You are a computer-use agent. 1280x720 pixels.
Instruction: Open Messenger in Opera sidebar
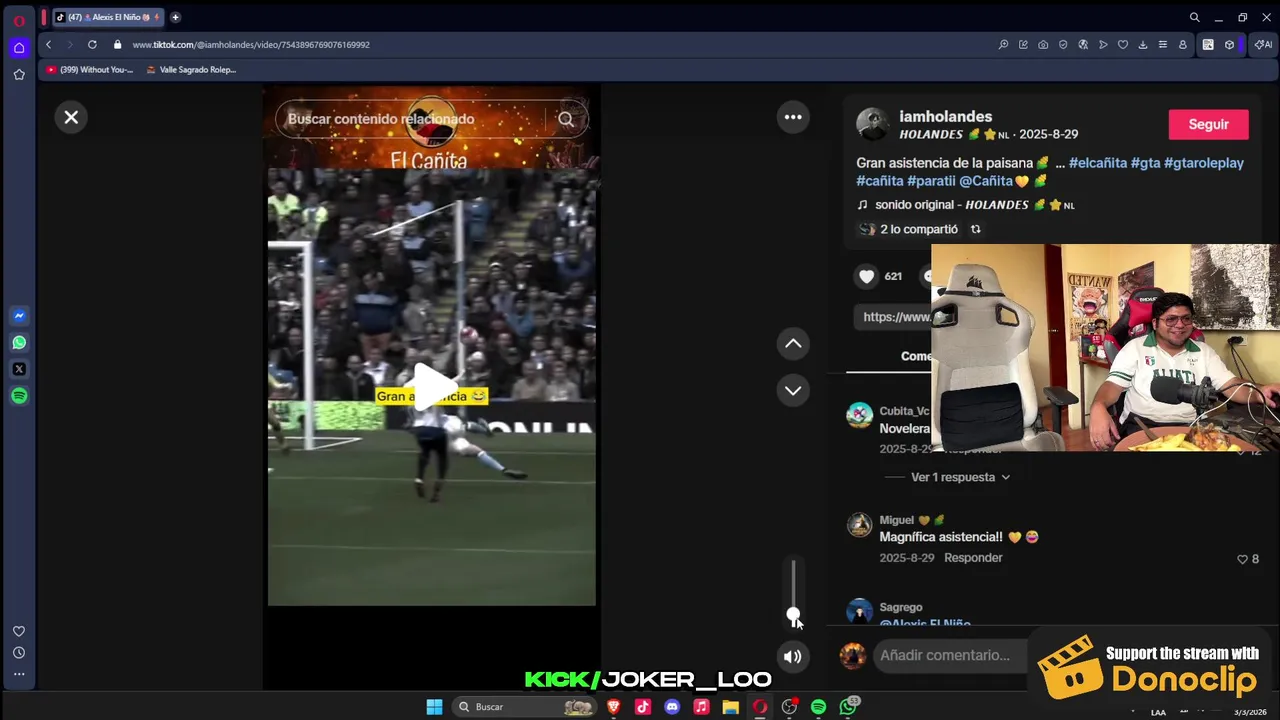click(19, 315)
